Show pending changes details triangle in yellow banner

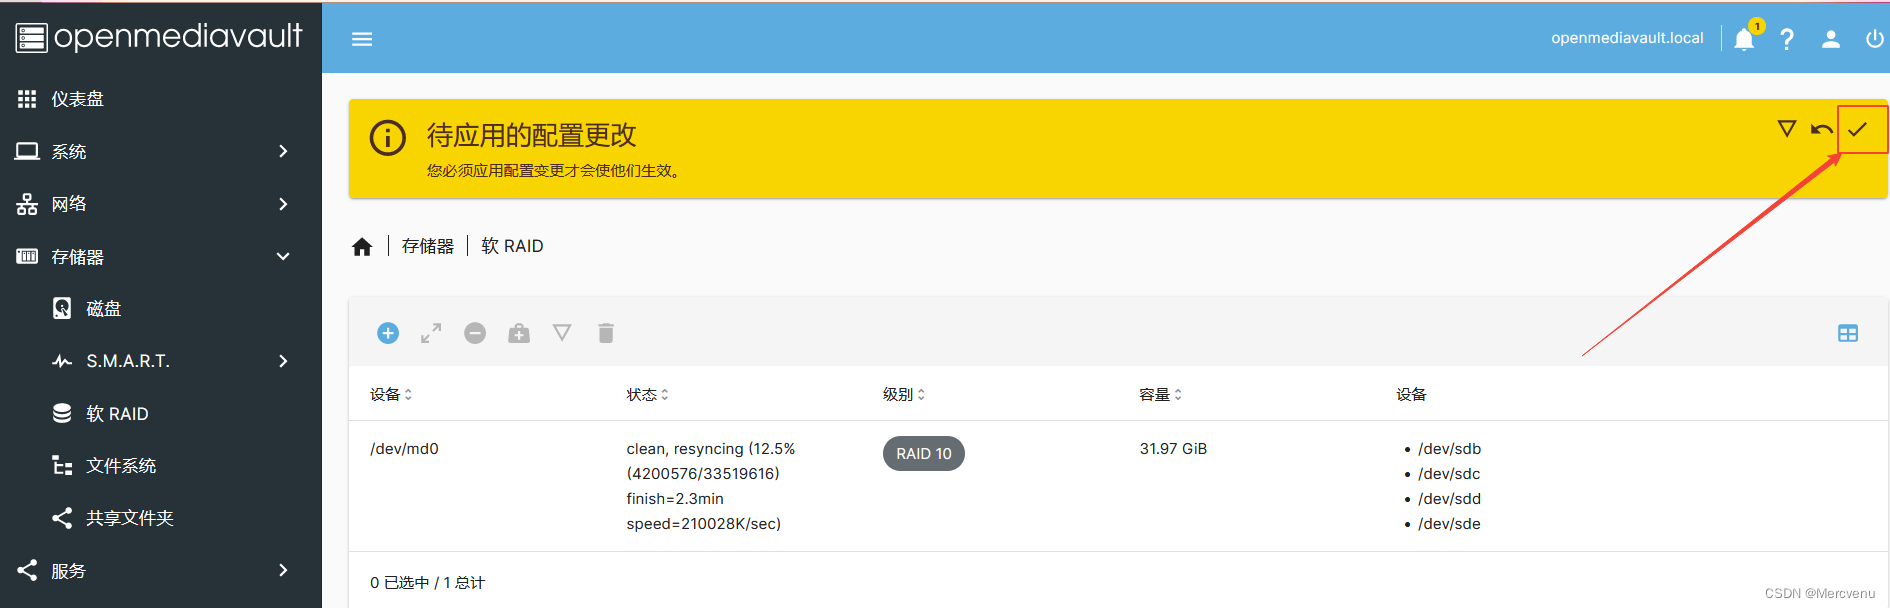tap(1787, 128)
